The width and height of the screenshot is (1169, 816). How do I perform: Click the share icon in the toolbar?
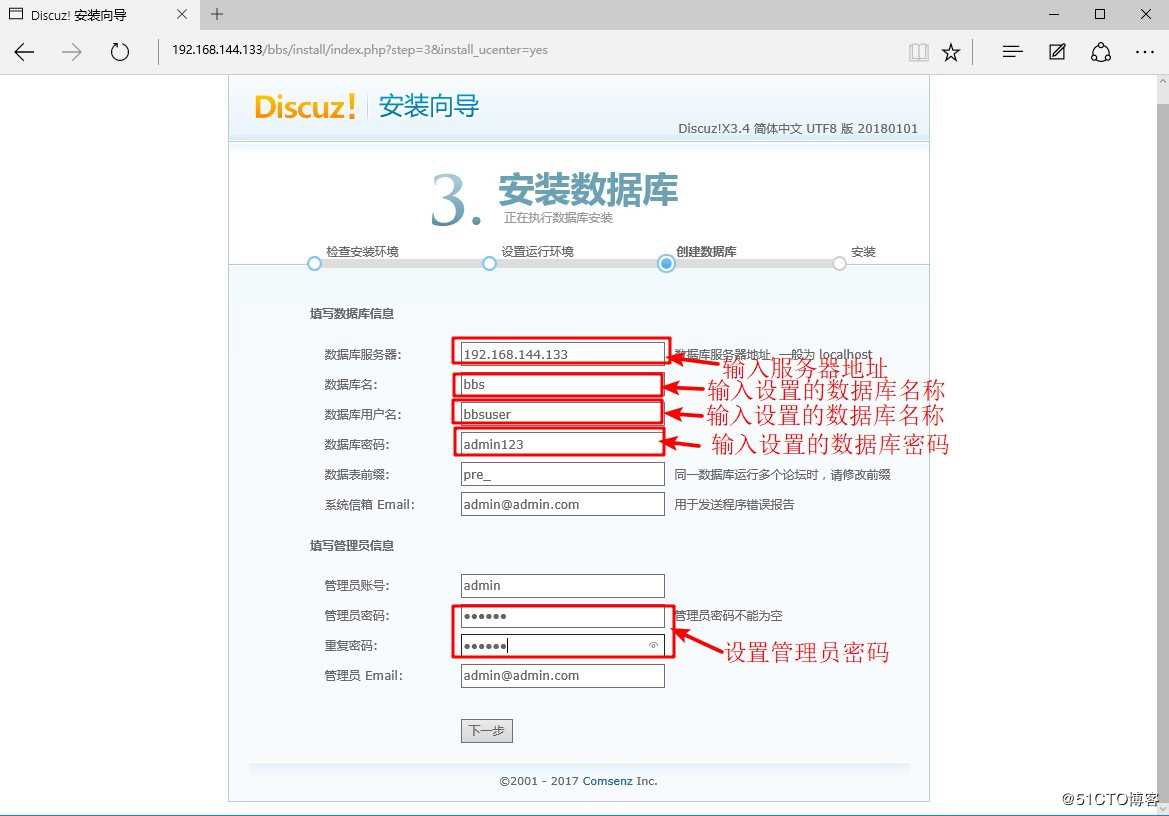point(1100,51)
